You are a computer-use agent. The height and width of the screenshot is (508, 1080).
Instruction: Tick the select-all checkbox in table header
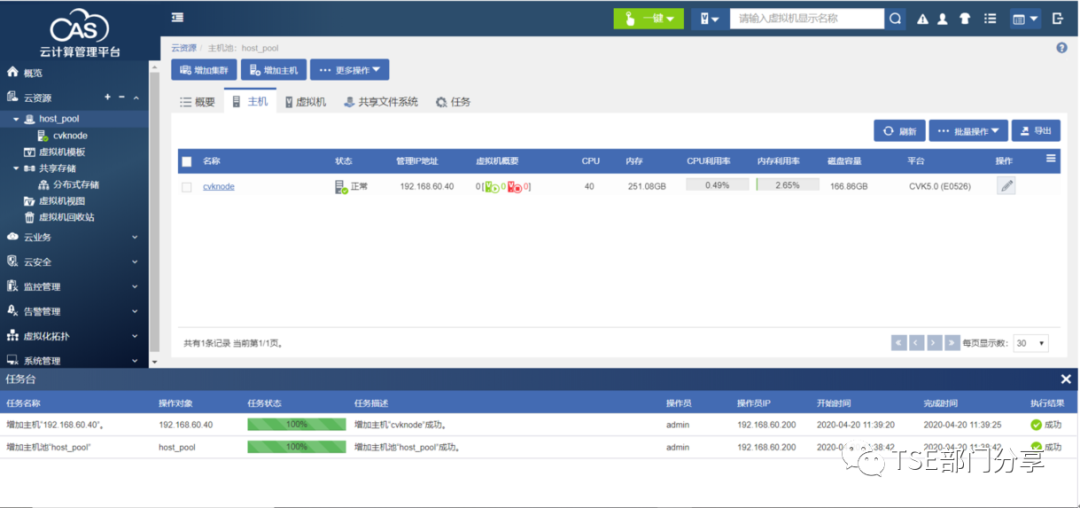click(x=187, y=162)
